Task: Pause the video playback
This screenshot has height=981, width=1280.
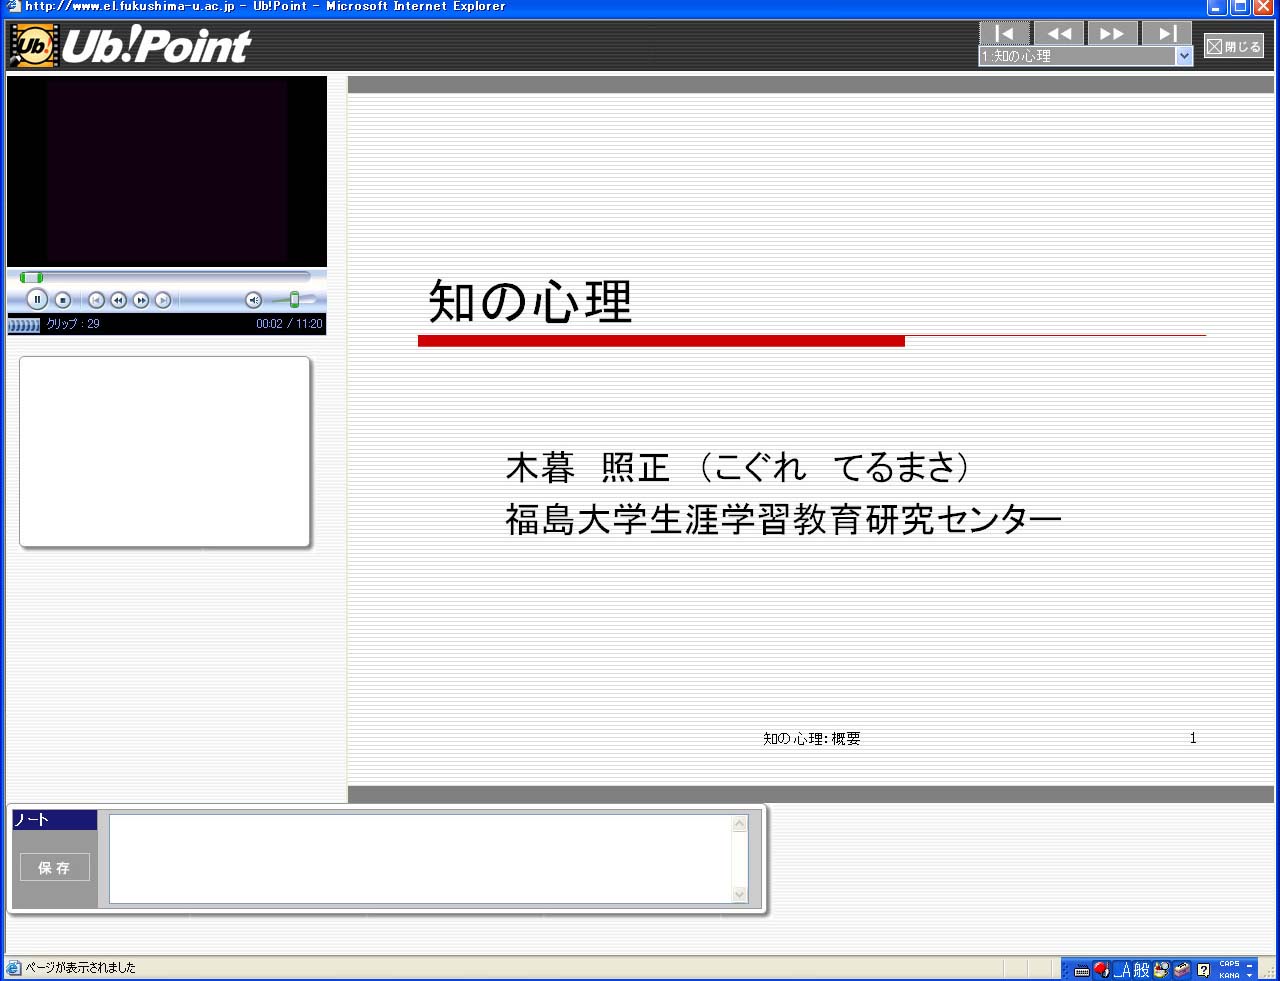Action: [x=37, y=299]
